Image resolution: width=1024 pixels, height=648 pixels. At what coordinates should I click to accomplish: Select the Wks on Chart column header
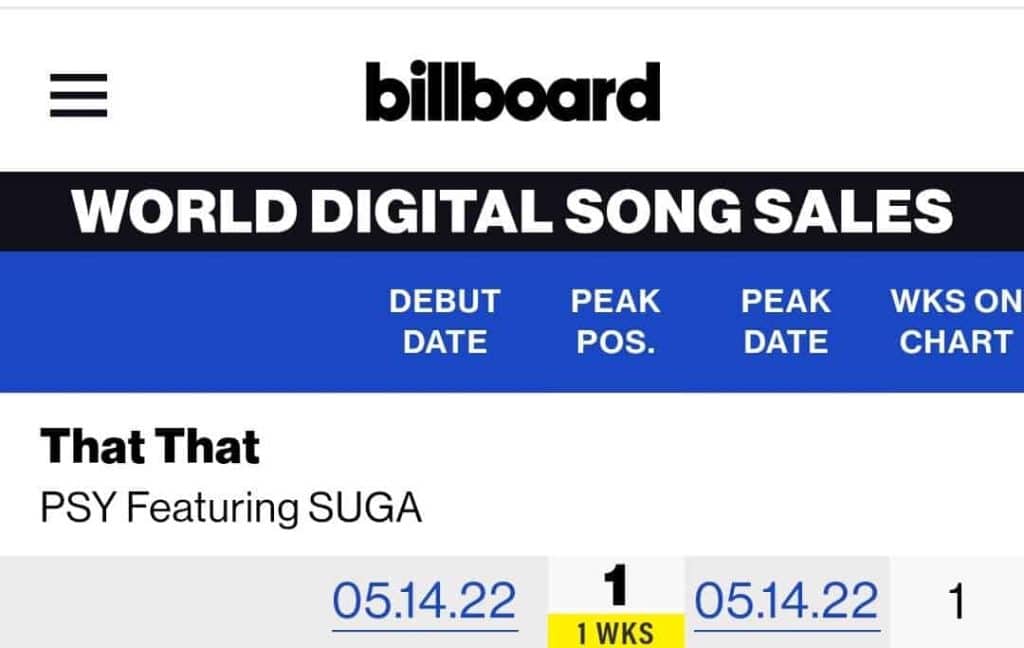pos(955,321)
